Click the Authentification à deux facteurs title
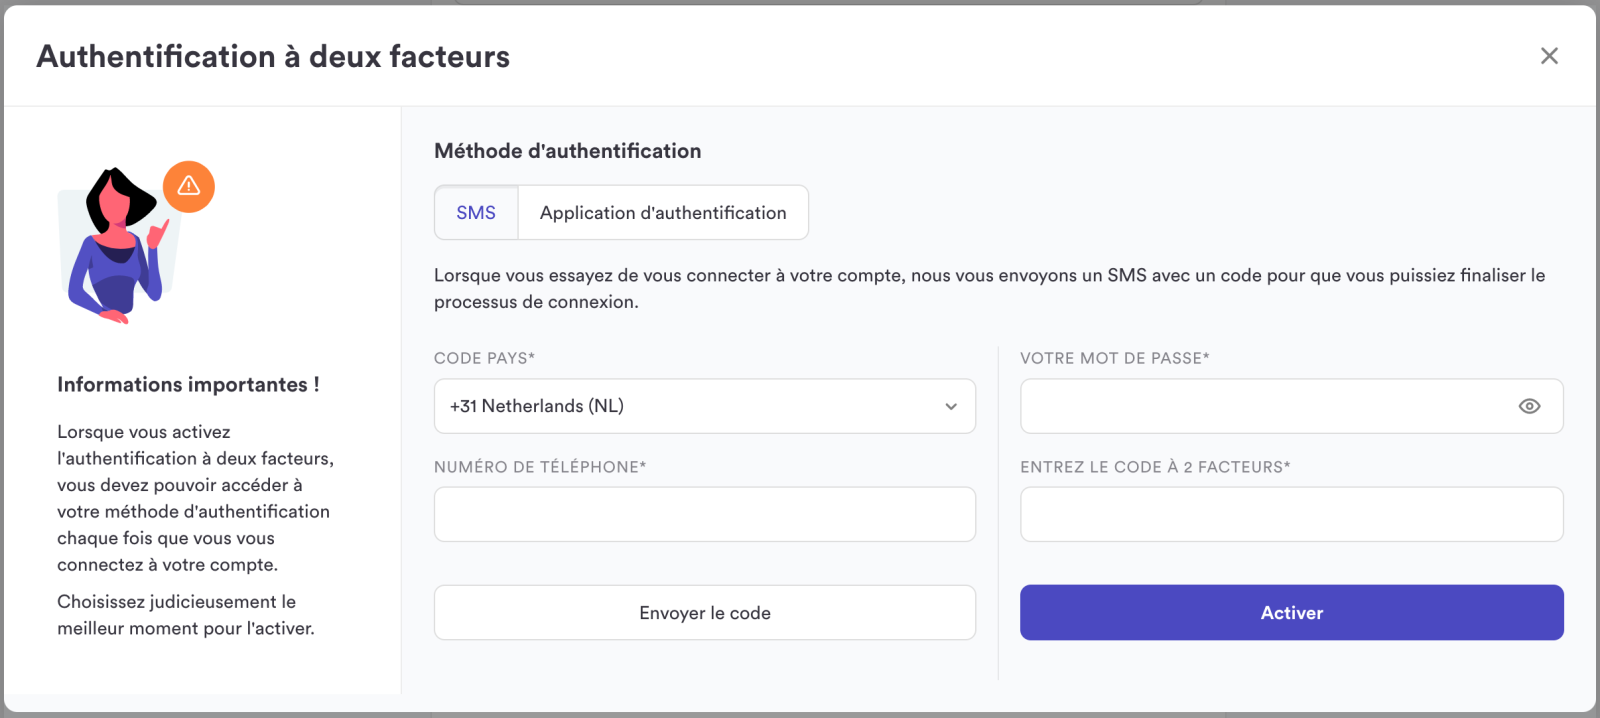This screenshot has width=1600, height=718. 273,56
